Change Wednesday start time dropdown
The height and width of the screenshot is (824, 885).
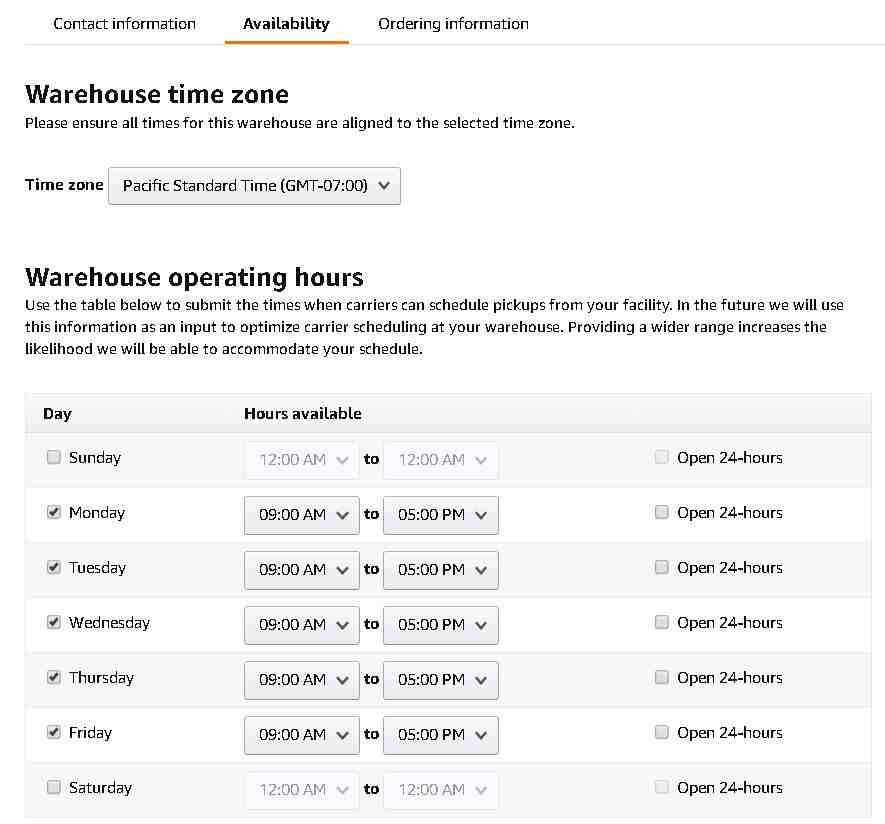[x=301, y=625]
